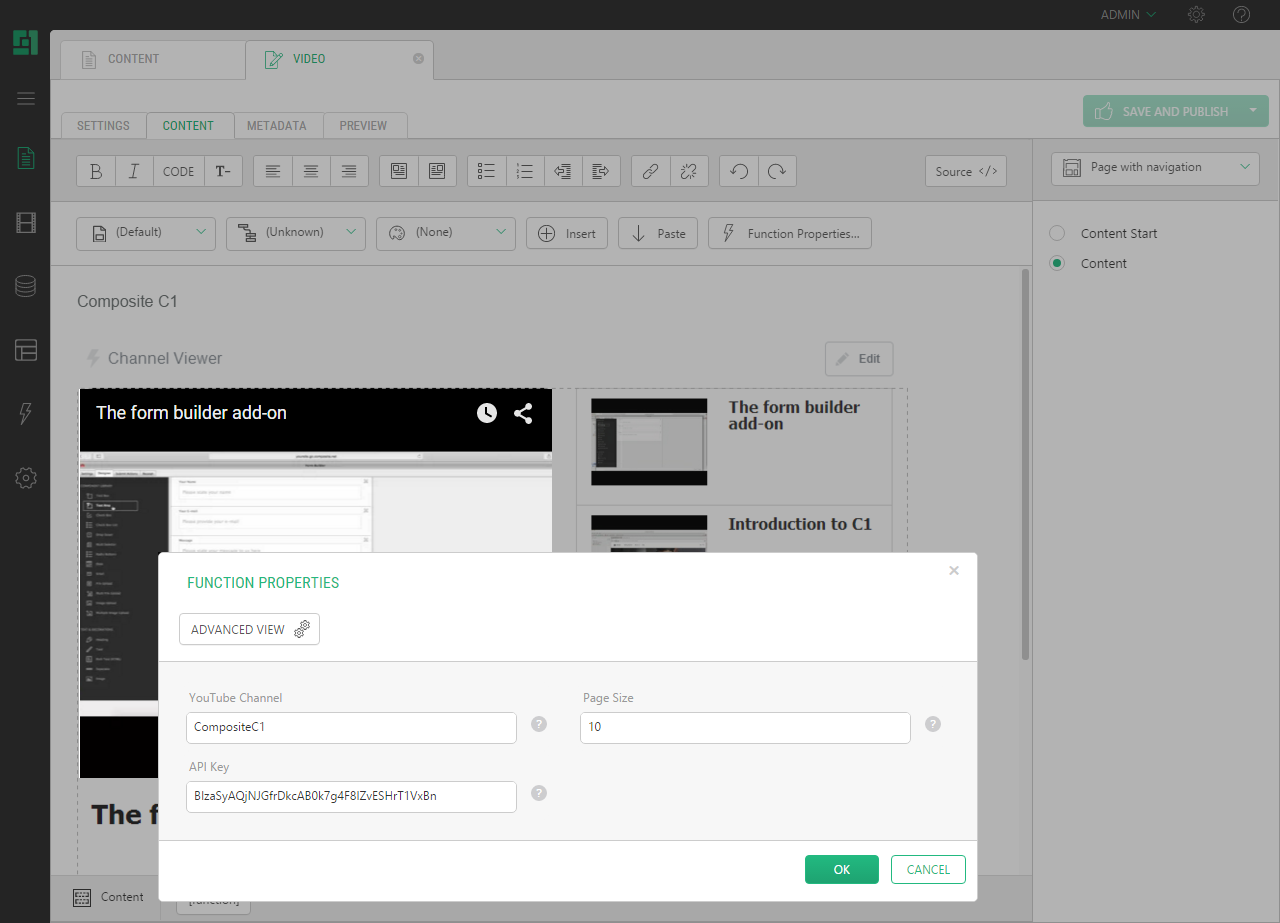Open the Page with navigation dropdown

pos(1155,168)
